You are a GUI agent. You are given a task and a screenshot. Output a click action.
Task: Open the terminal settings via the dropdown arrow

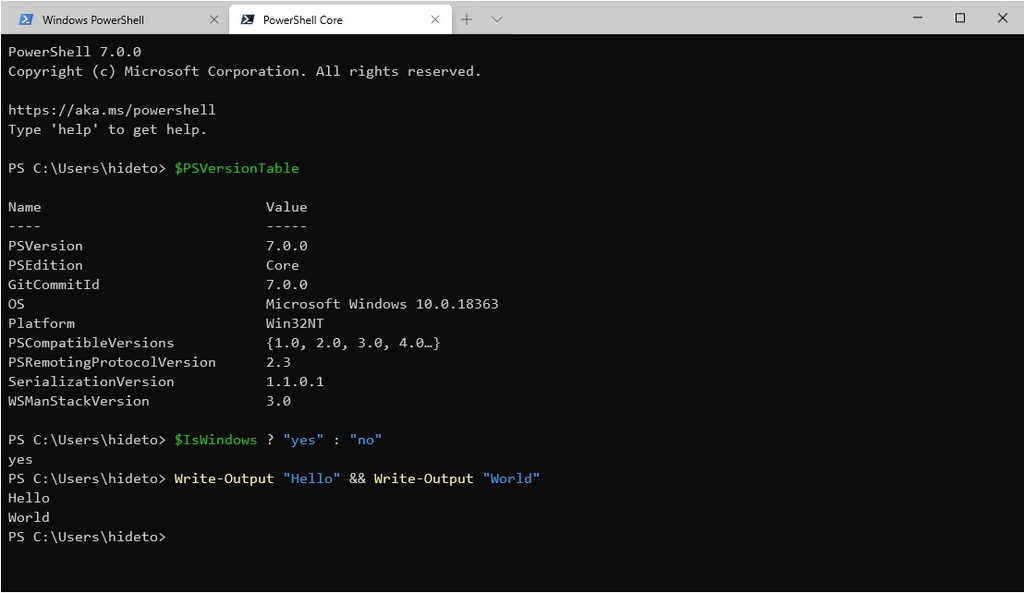(496, 19)
